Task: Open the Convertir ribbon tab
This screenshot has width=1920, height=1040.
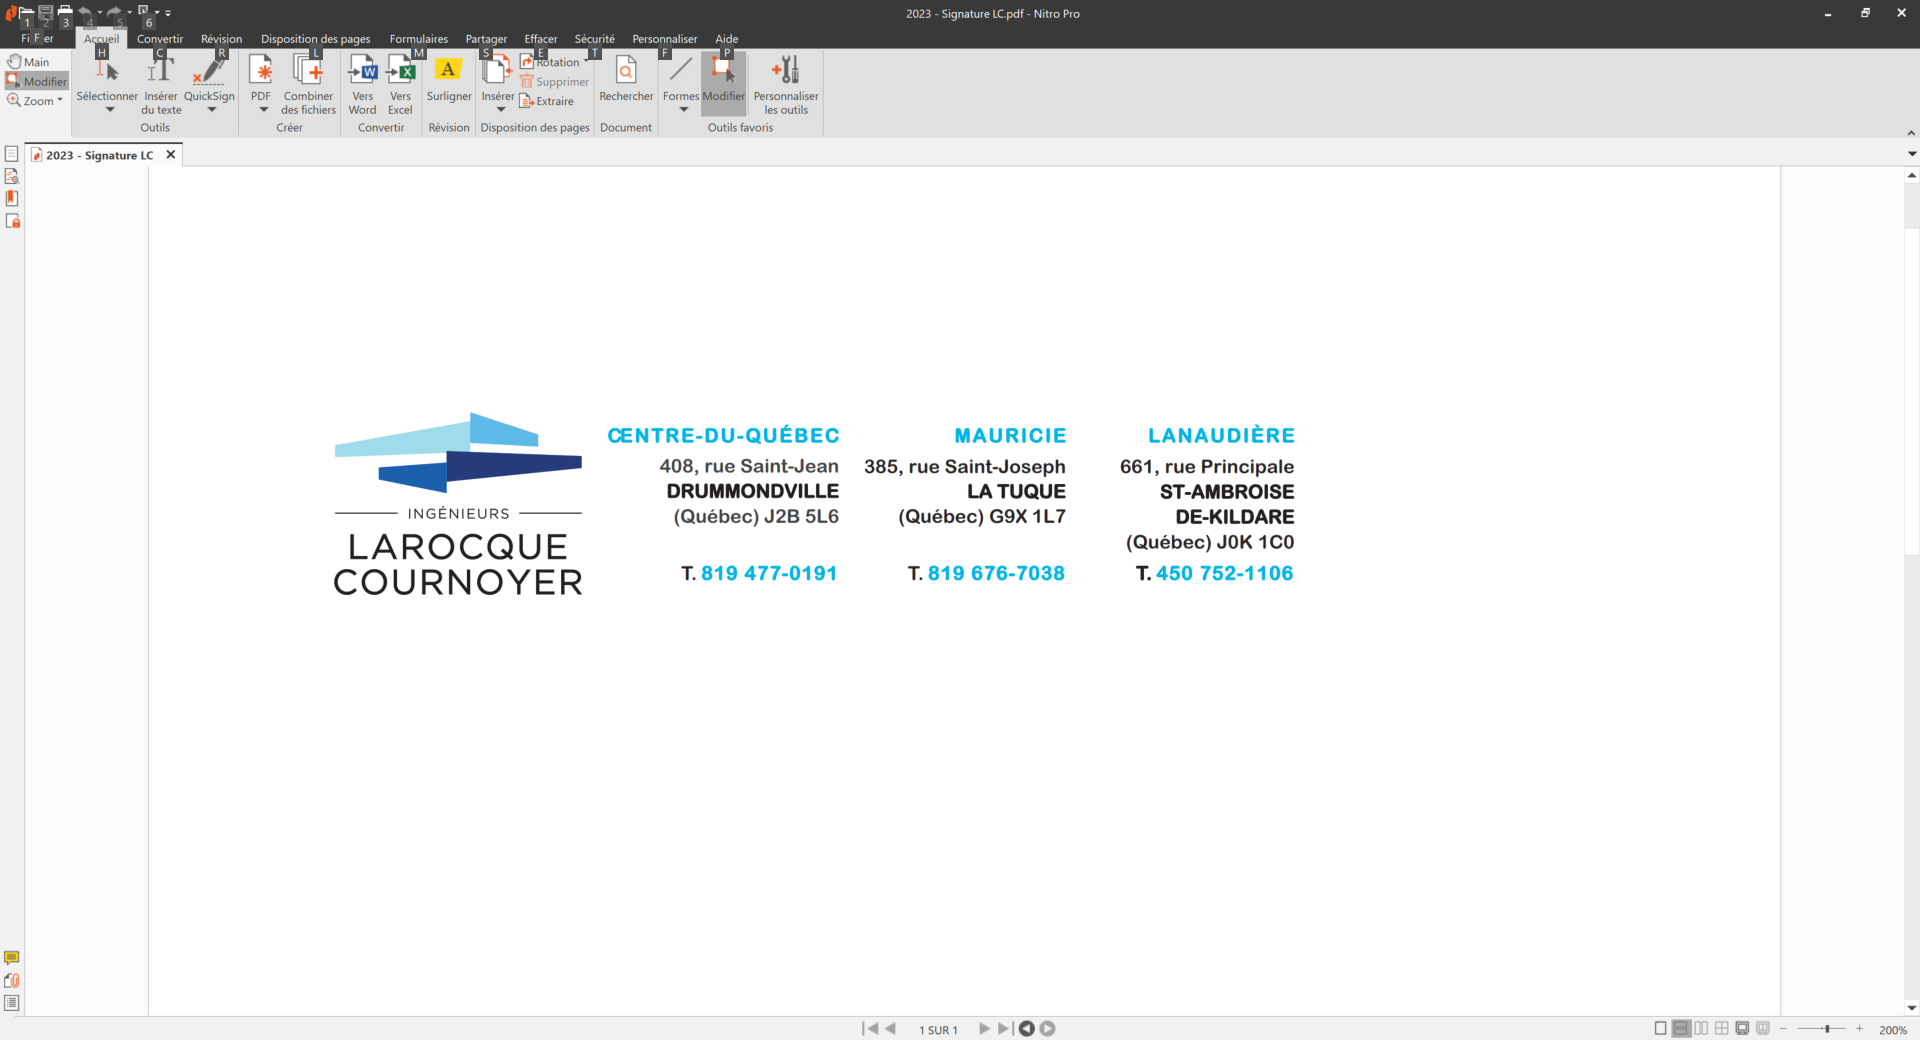Action: (160, 39)
